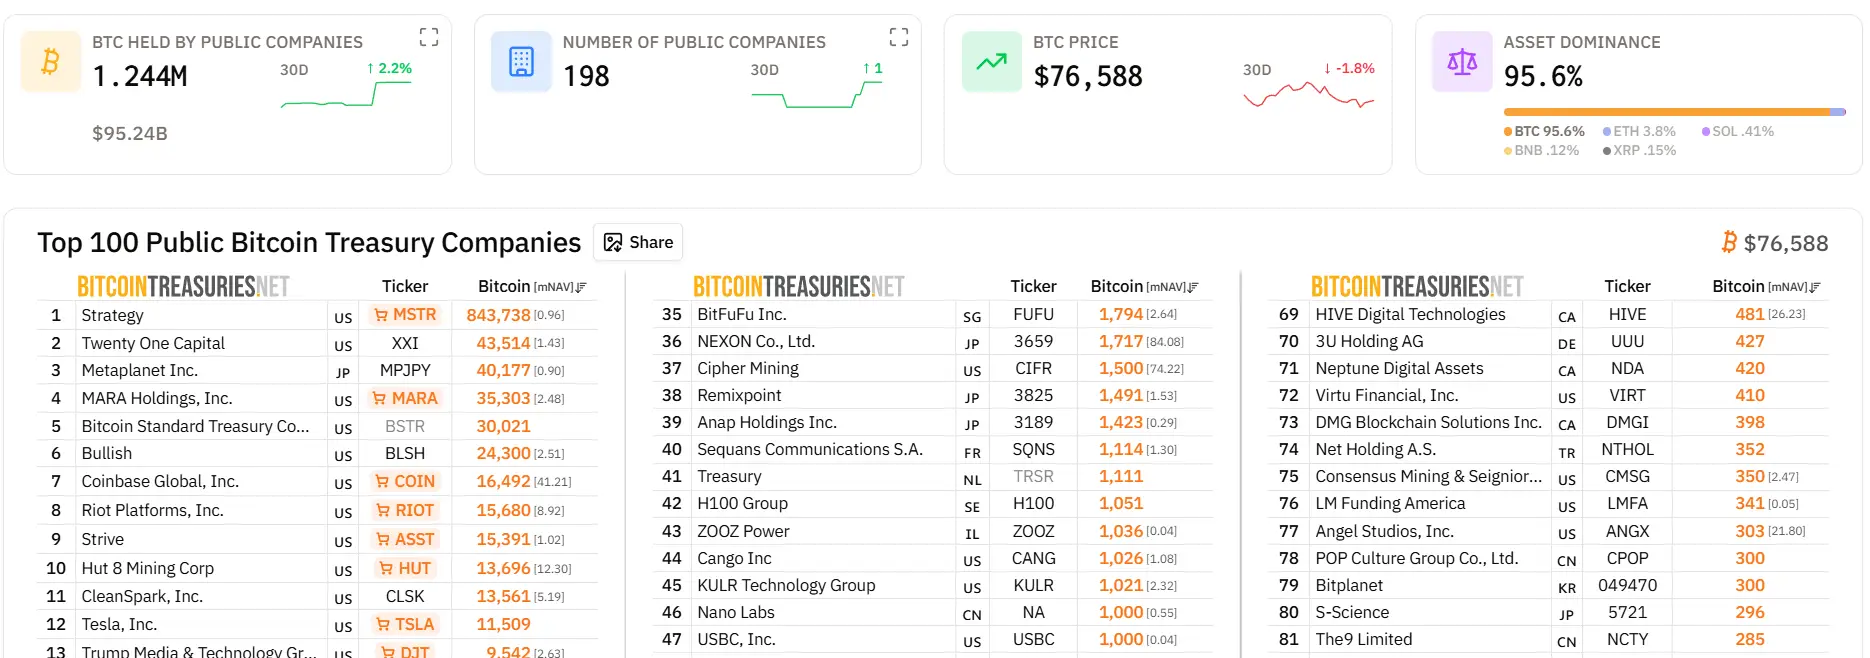This screenshot has width=1870, height=658.
Task: Select CleanSpark, Inc. company name
Action: tap(142, 596)
